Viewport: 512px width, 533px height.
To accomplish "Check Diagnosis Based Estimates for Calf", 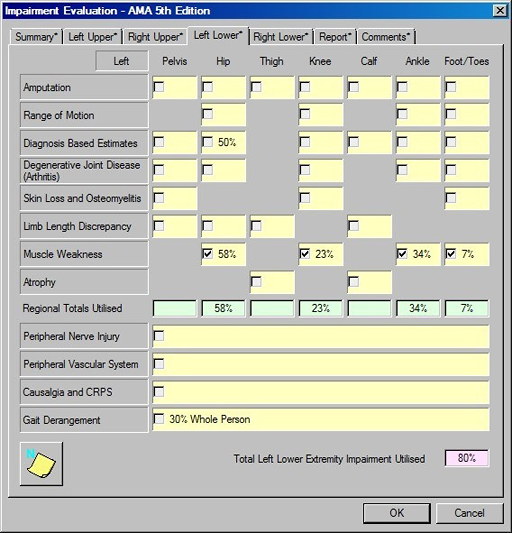I will click(354, 142).
